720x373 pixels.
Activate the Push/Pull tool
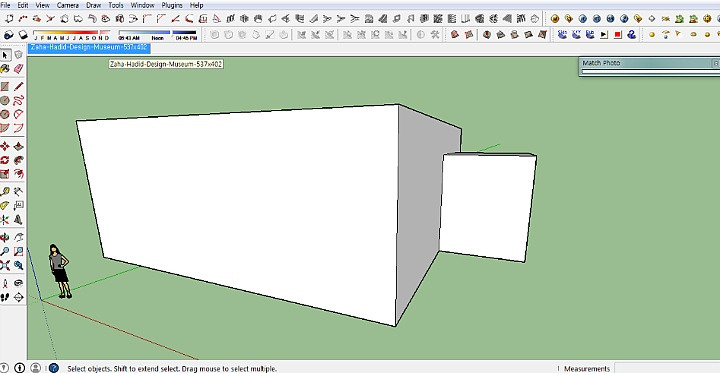18,147
